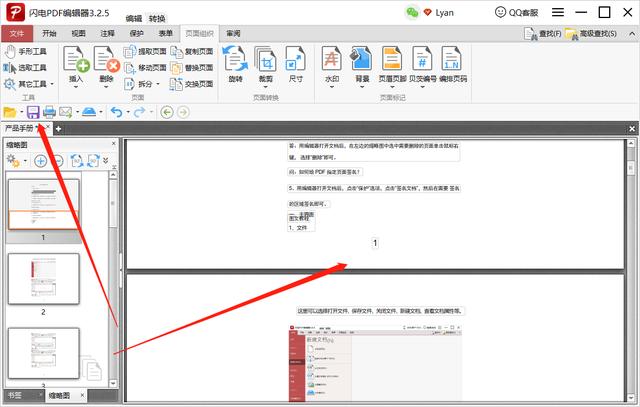
Task: Click the Redo arrow
Action: [140, 112]
